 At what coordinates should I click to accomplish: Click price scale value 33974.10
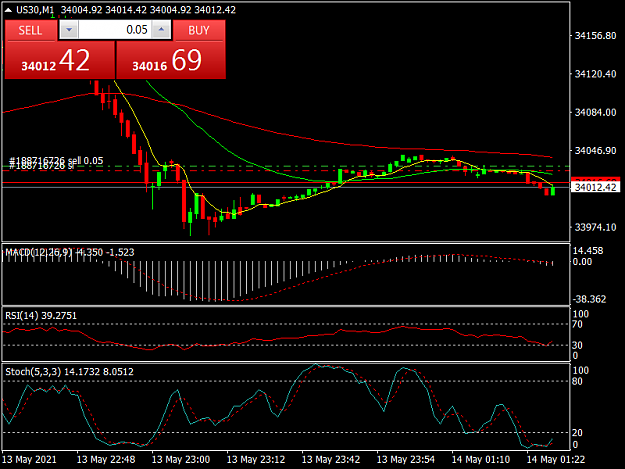pos(596,228)
